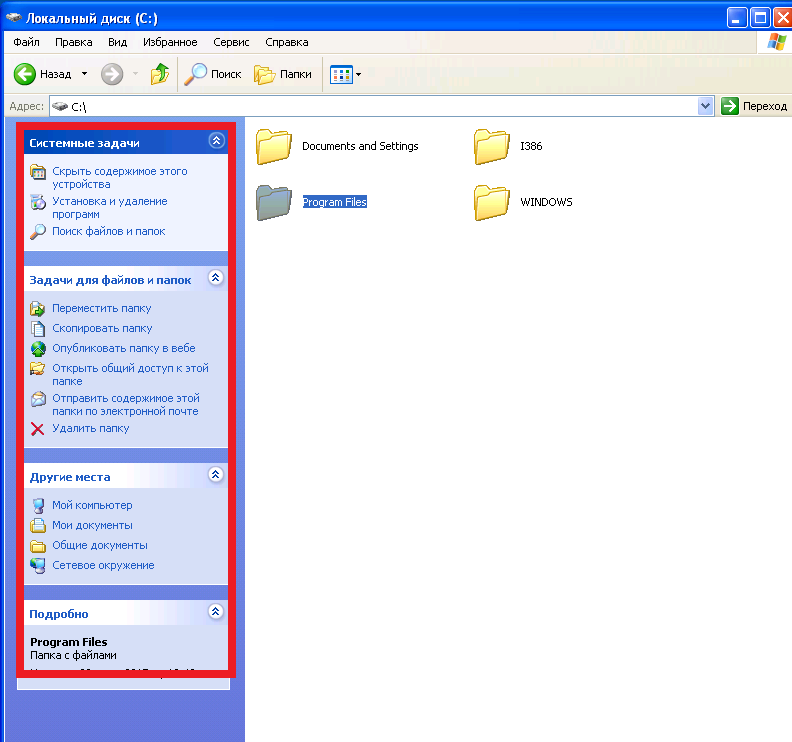Click the grayed Forward arrow button
792x742 pixels.
112,74
